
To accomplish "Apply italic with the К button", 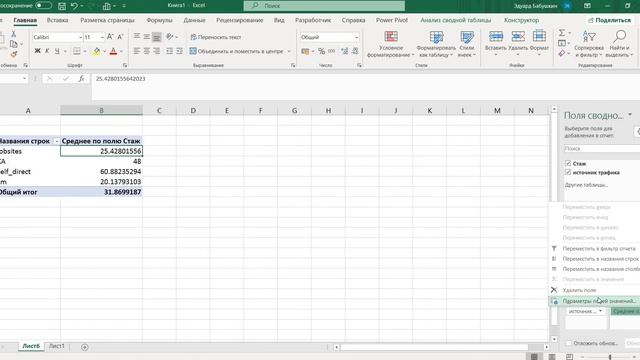I will point(47,51).
